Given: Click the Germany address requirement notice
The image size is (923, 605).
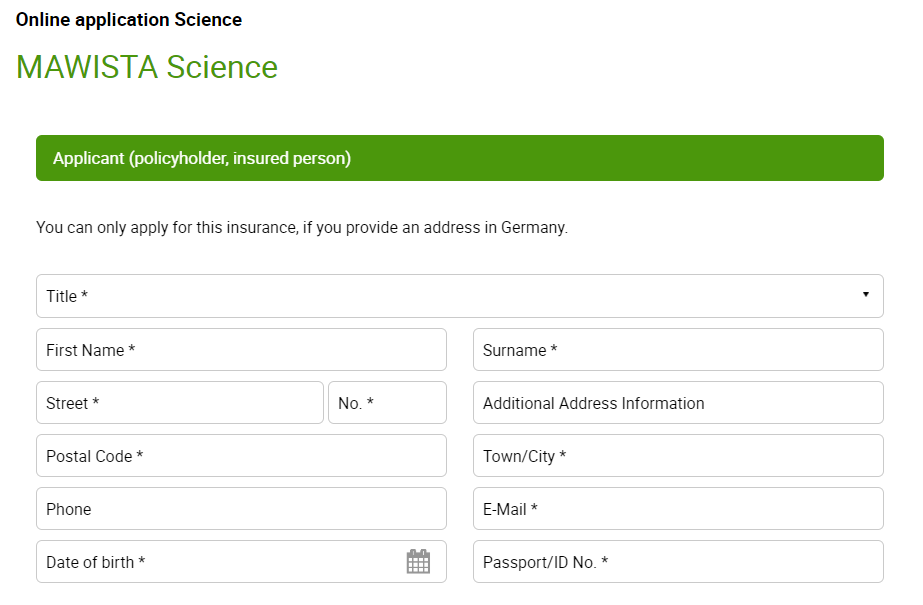Looking at the screenshot, I should pyautogui.click(x=301, y=228).
